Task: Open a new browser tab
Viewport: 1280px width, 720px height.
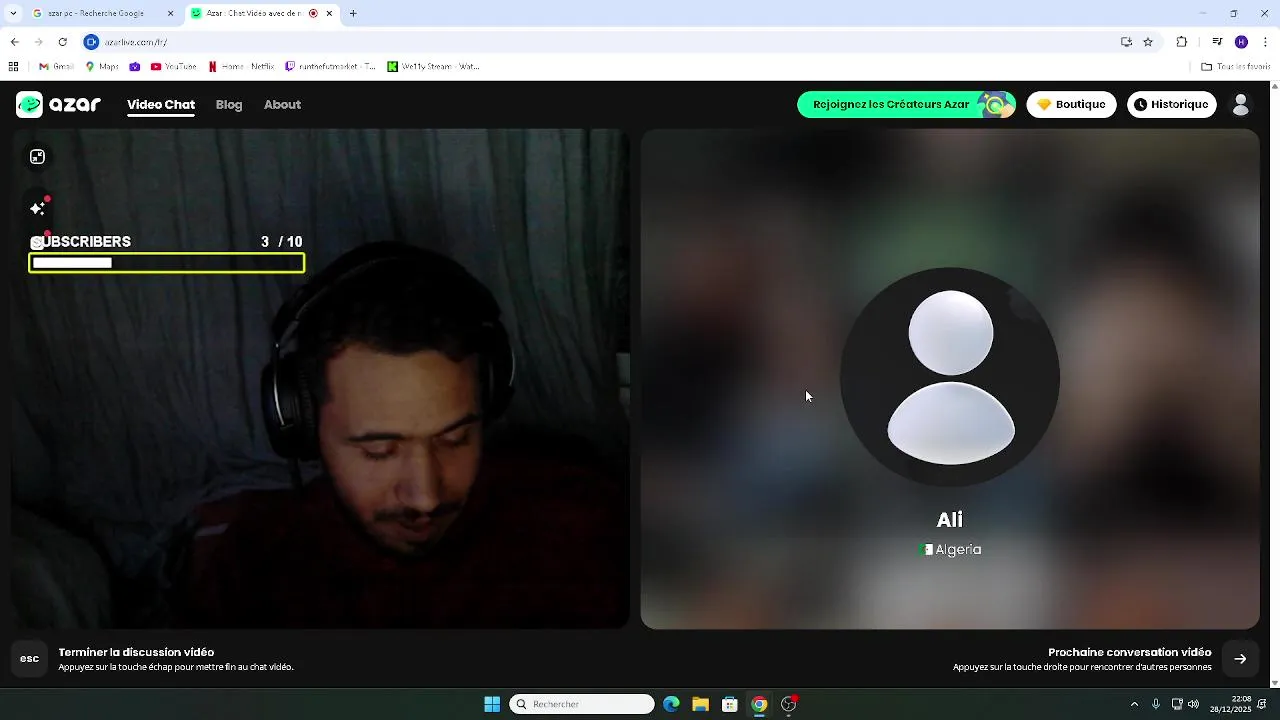Action: (x=353, y=14)
